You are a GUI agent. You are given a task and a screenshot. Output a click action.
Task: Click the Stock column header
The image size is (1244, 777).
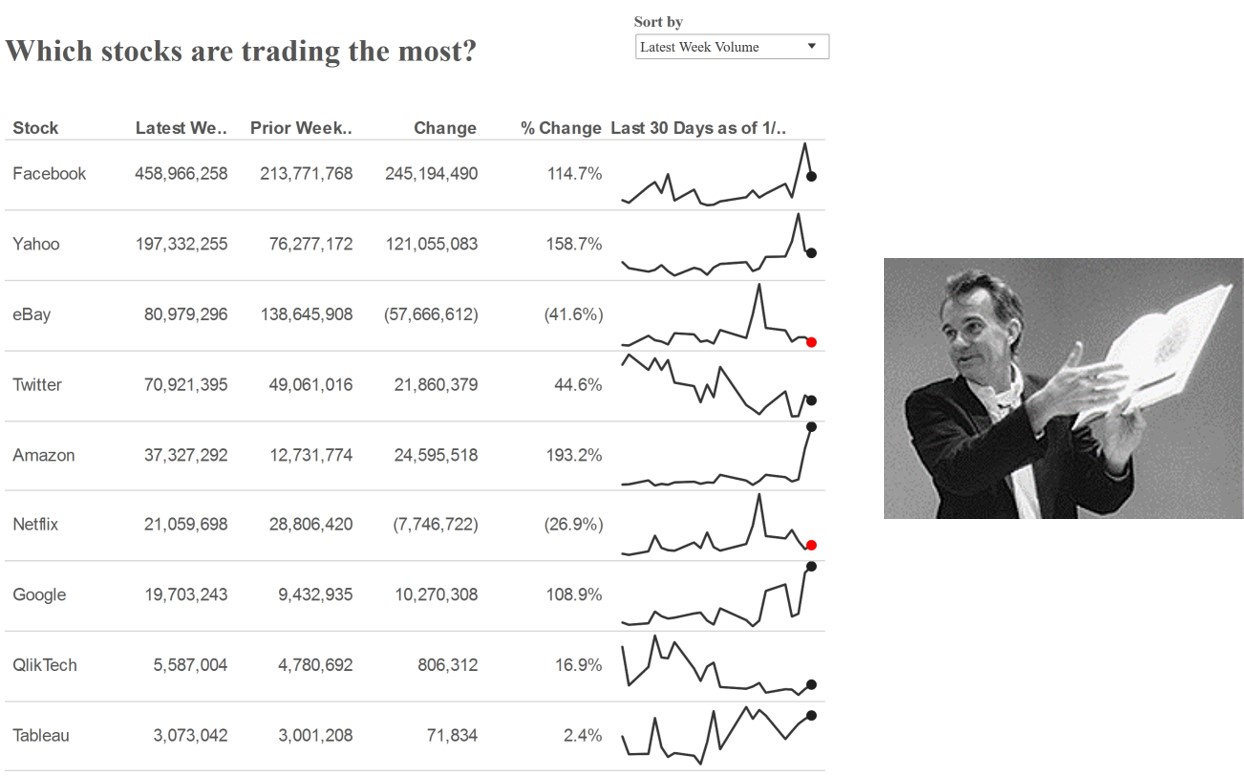[x=35, y=128]
